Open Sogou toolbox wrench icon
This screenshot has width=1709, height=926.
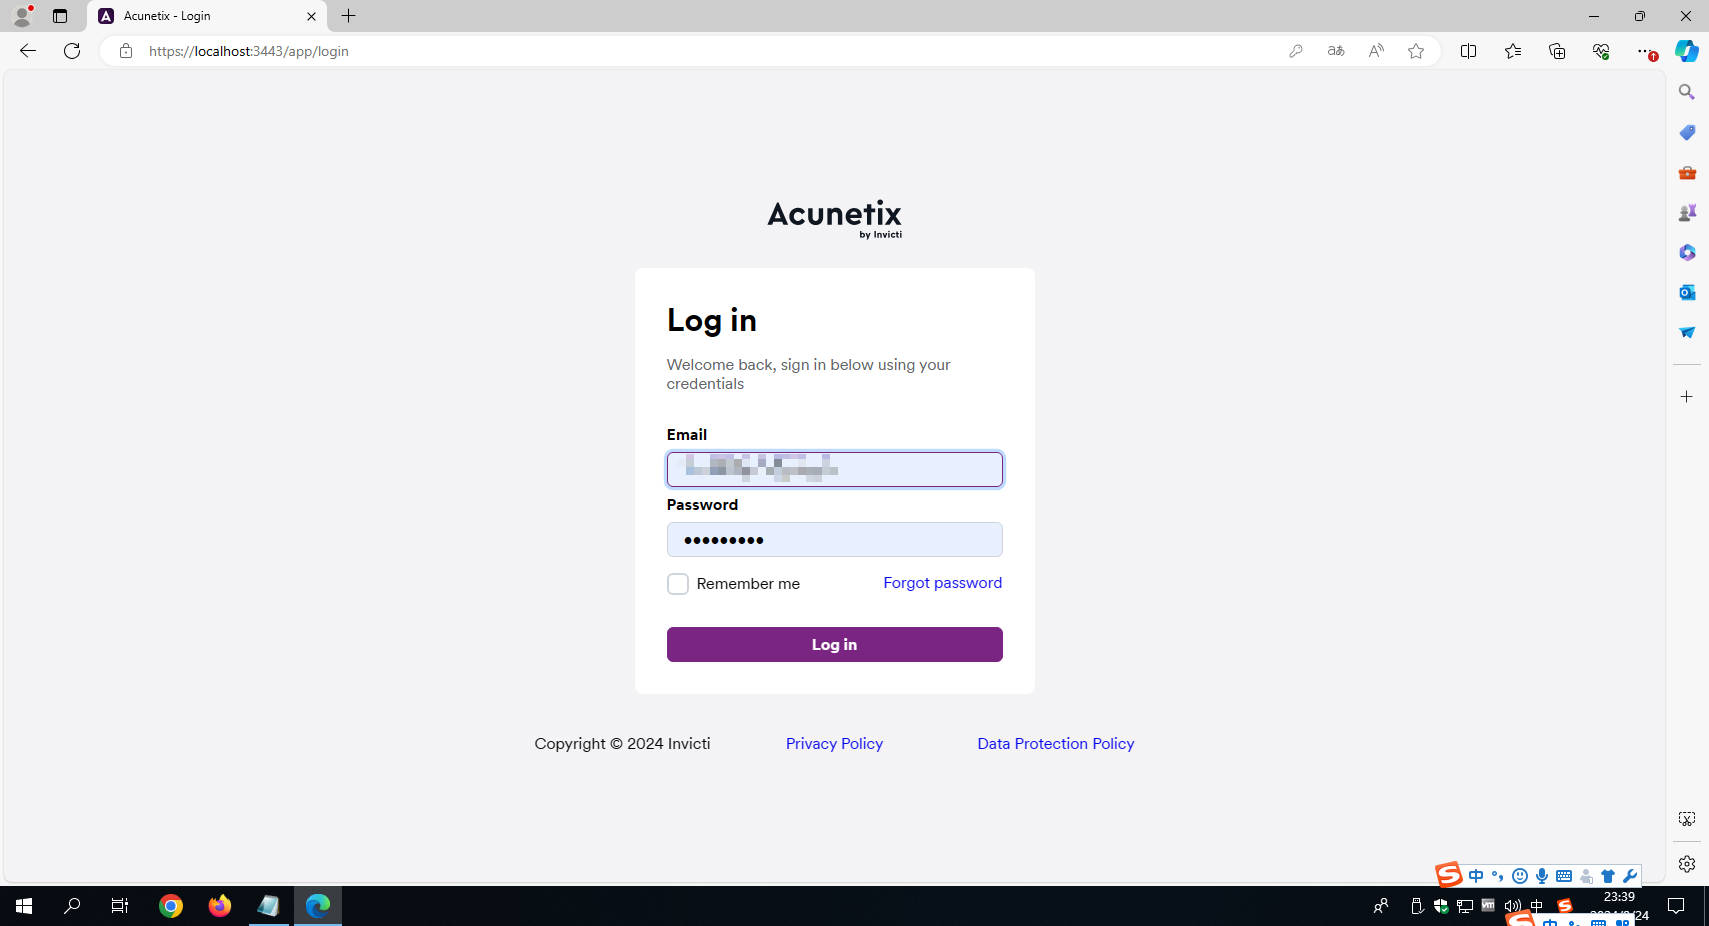1630,876
